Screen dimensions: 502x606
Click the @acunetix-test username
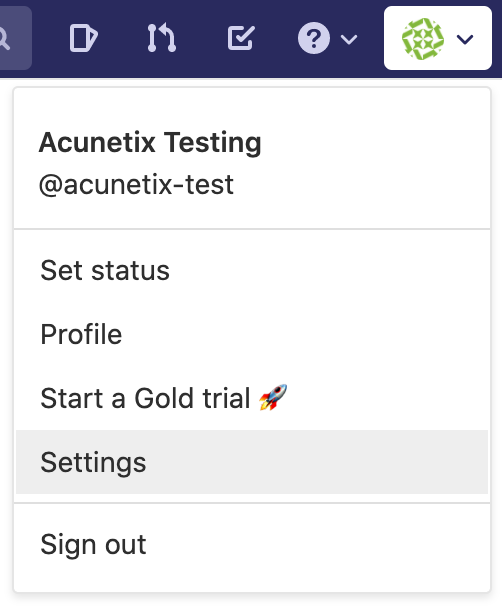136,185
